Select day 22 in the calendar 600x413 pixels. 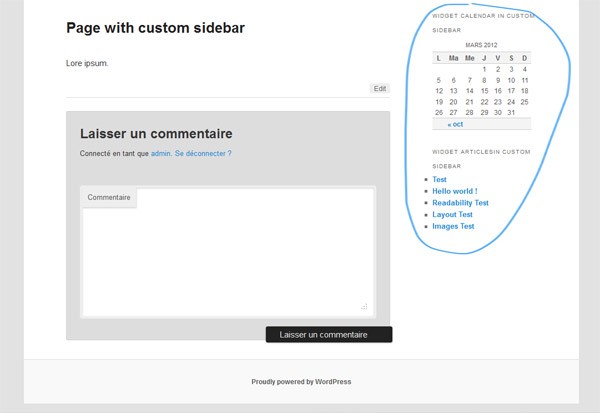coord(484,102)
